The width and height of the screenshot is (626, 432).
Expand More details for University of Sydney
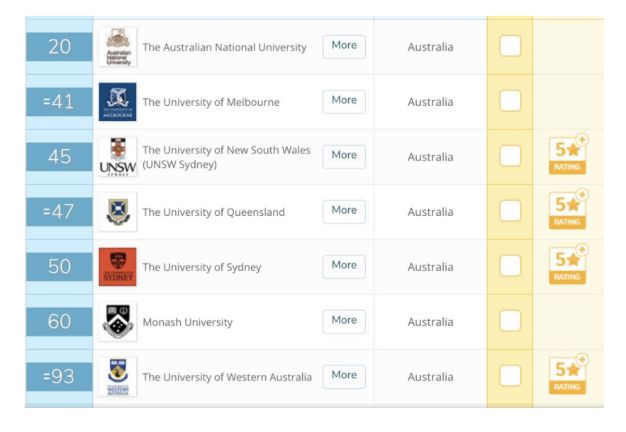(x=344, y=267)
